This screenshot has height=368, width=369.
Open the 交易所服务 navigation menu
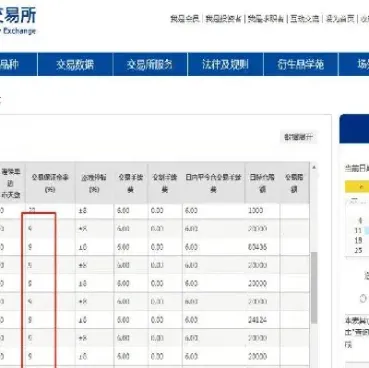pyautogui.click(x=150, y=64)
